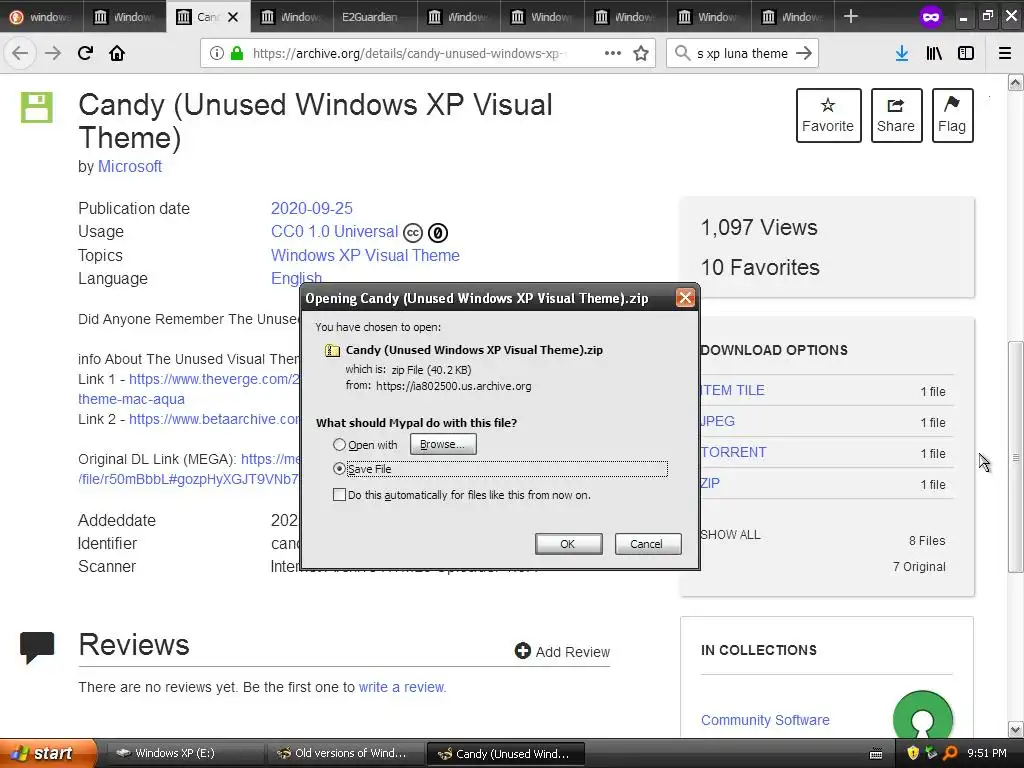Select the Save File radio button

[x=339, y=468]
